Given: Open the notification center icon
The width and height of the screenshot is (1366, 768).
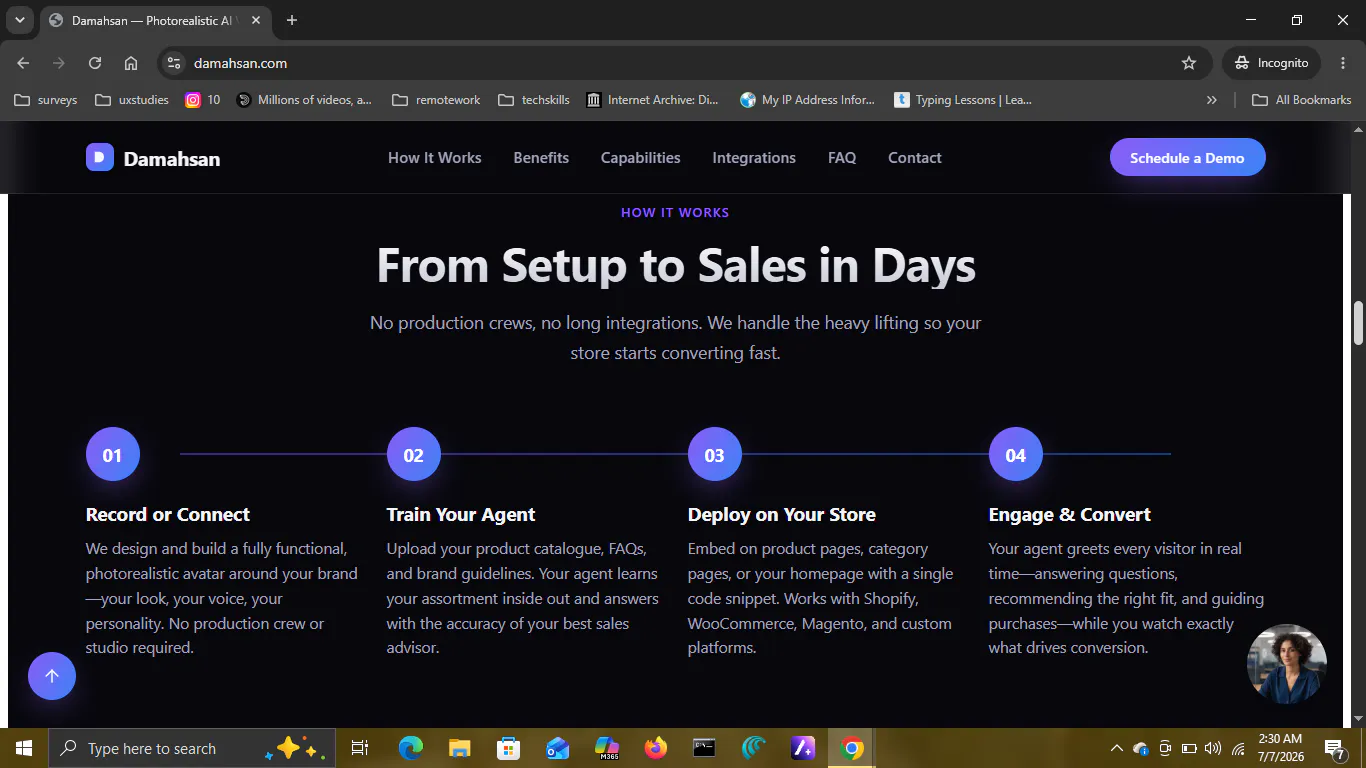Looking at the screenshot, I should (x=1334, y=748).
